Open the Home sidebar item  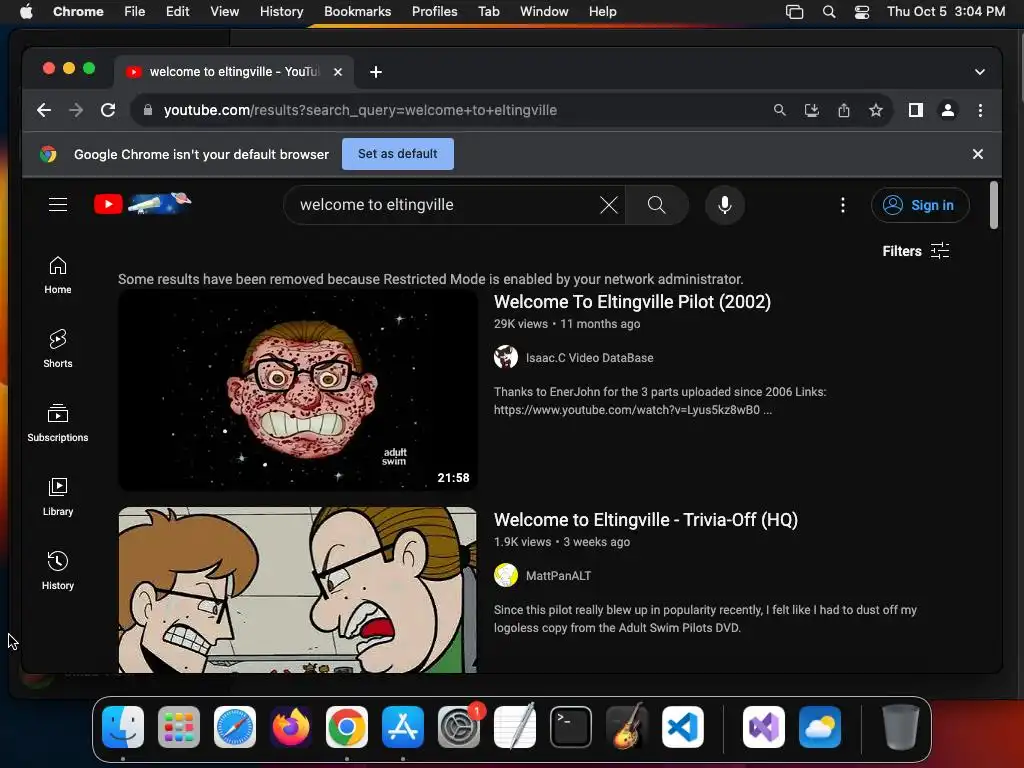(57, 275)
